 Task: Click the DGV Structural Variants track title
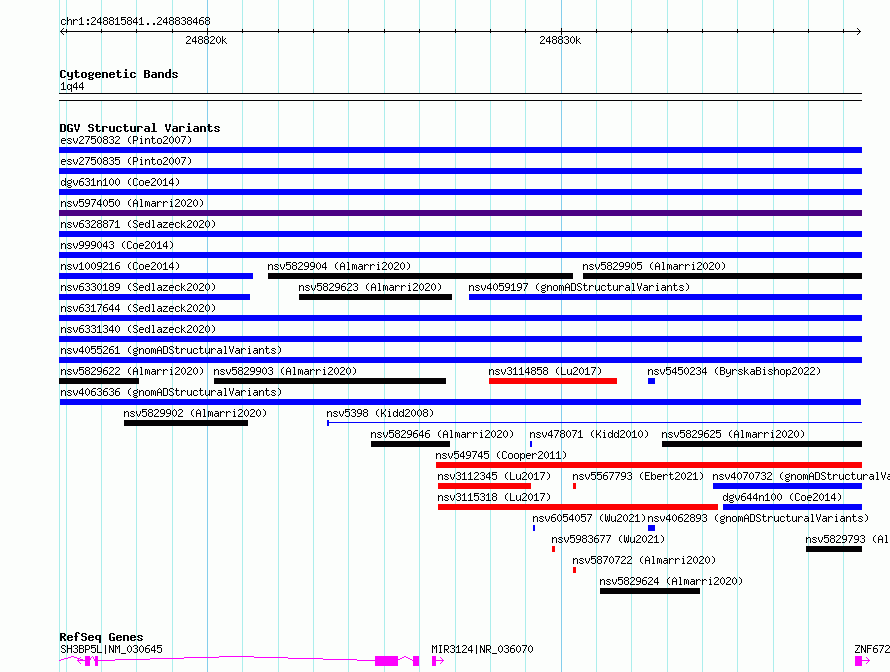pos(140,128)
